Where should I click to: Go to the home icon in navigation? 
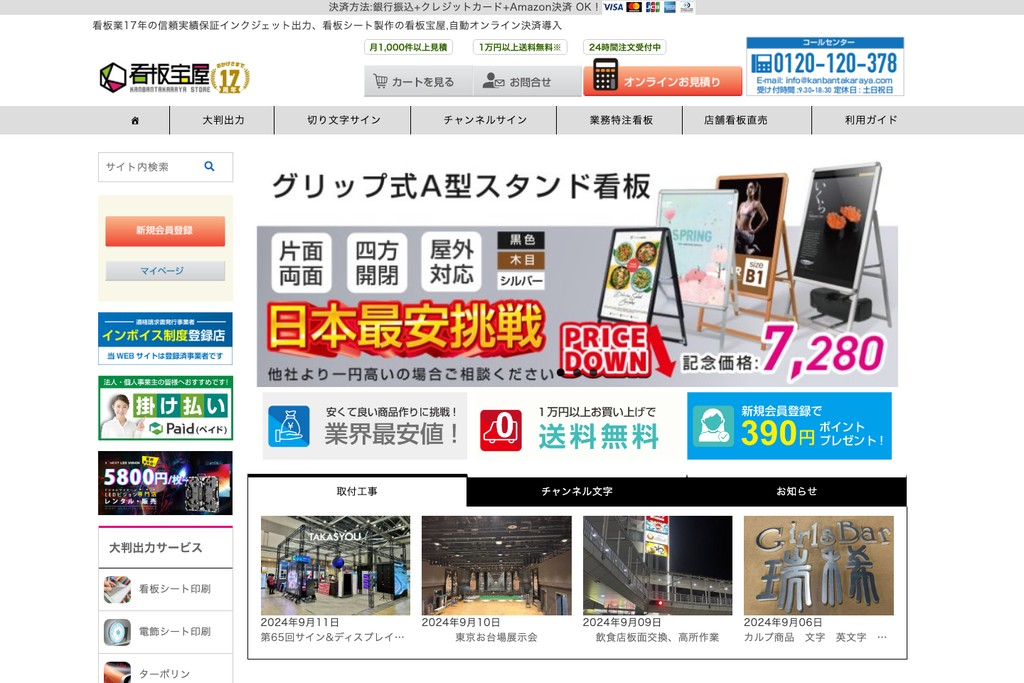click(x=135, y=121)
